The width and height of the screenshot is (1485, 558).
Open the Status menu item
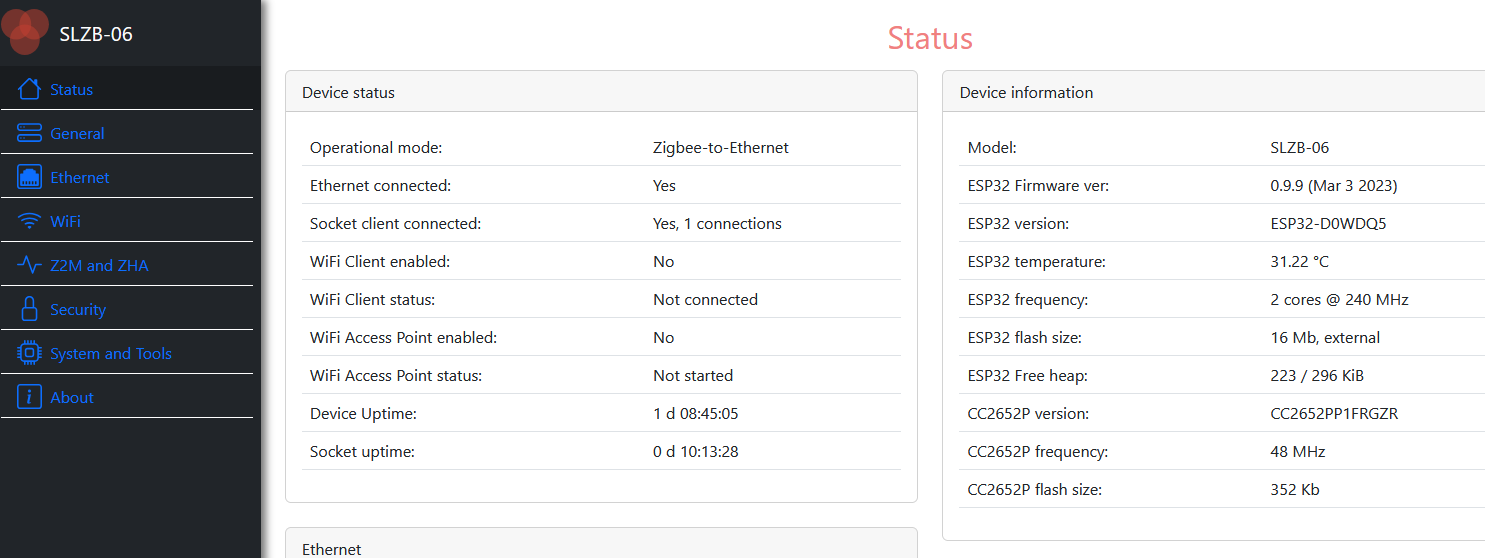[72, 89]
